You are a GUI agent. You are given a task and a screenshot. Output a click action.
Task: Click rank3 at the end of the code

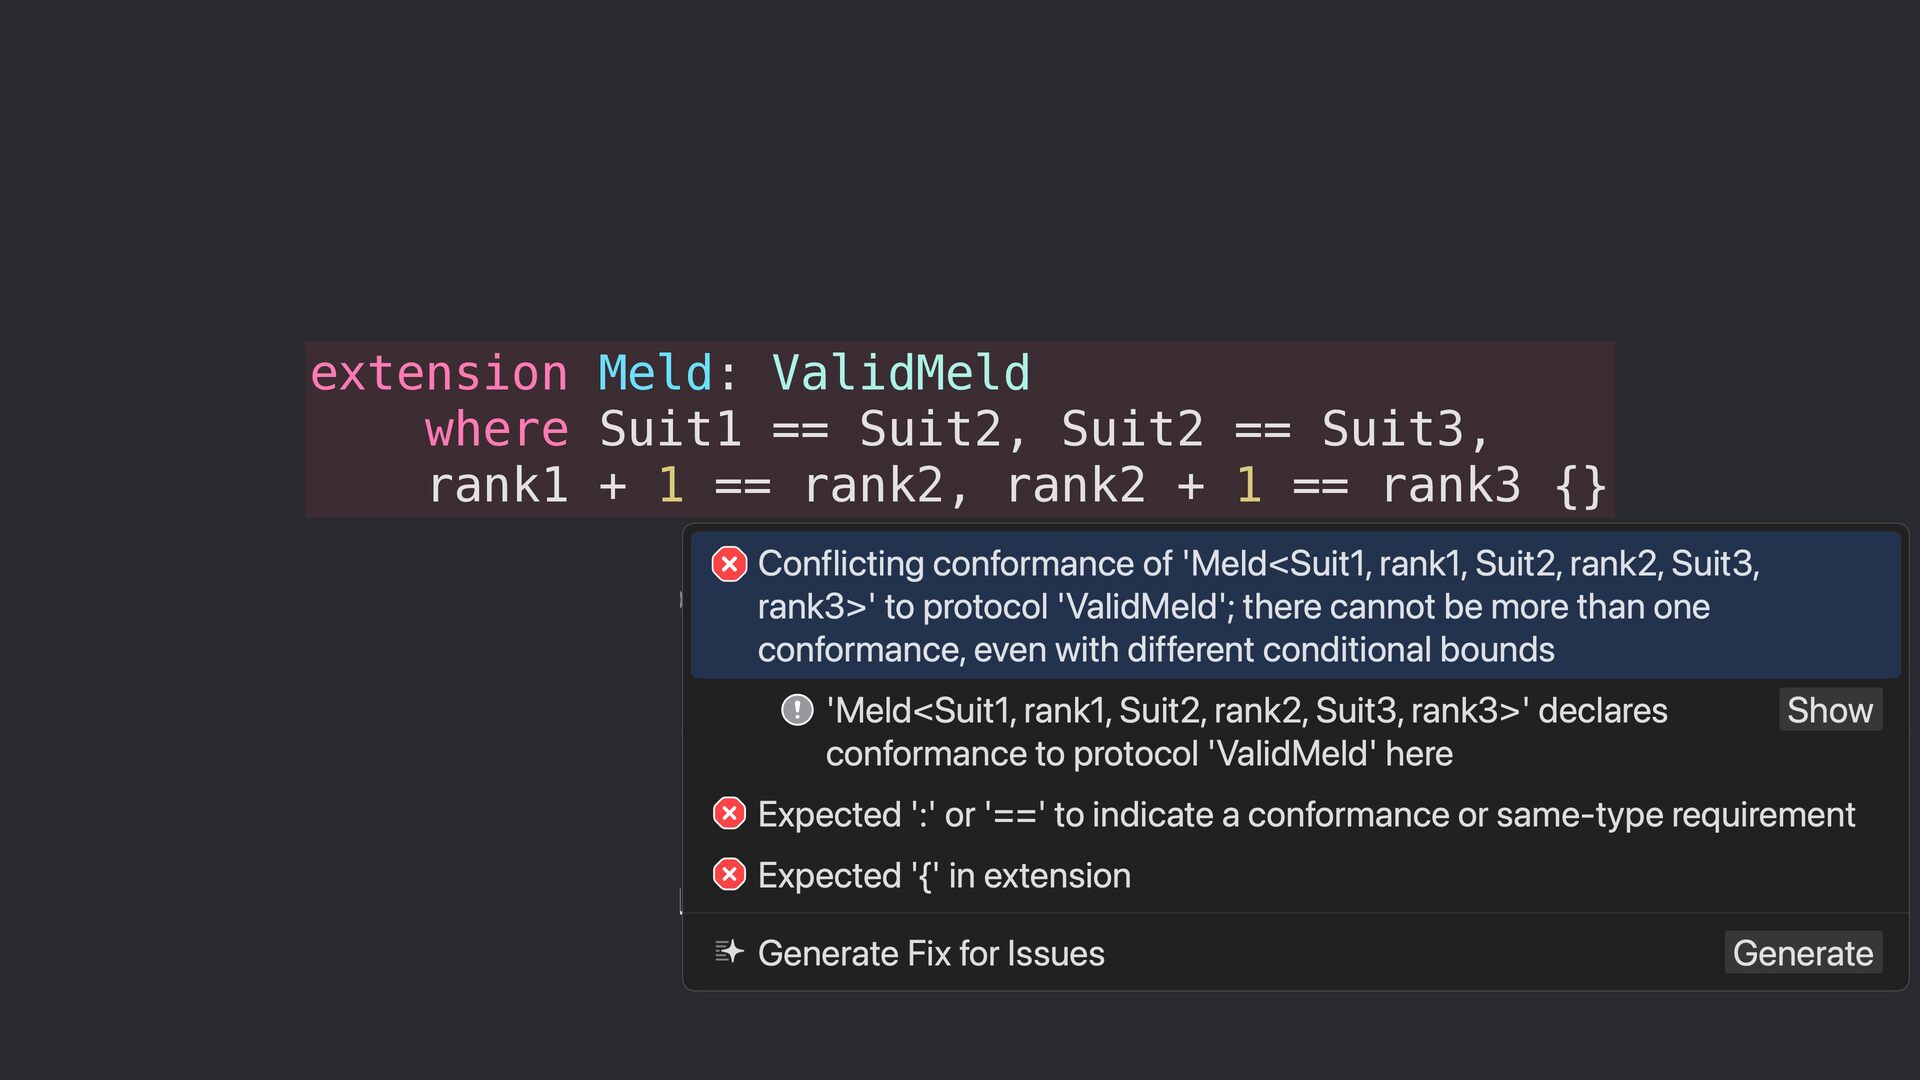point(1450,485)
